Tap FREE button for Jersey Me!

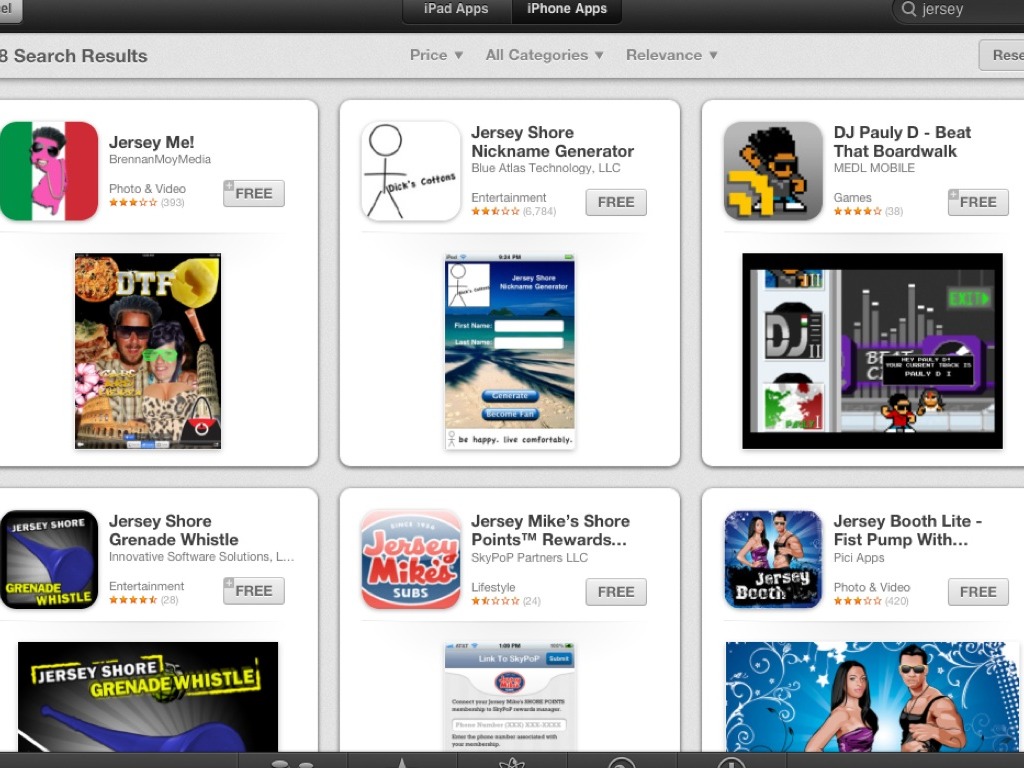(x=254, y=193)
